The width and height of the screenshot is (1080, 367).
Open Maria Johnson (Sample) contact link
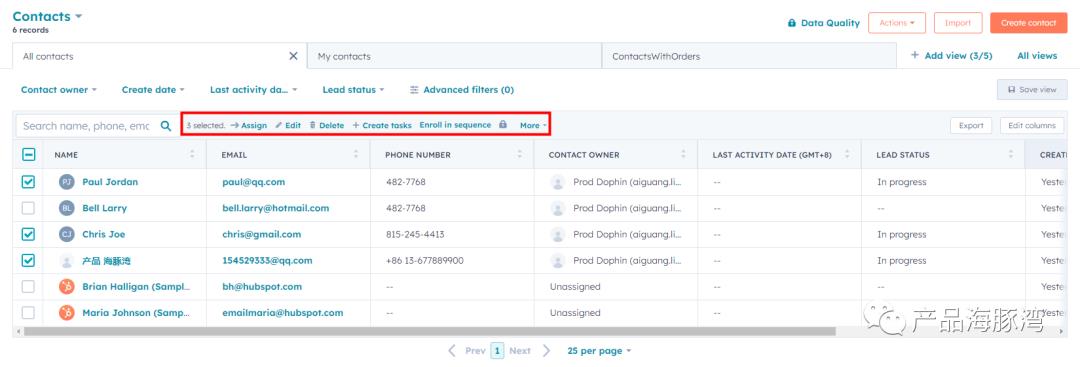point(136,313)
